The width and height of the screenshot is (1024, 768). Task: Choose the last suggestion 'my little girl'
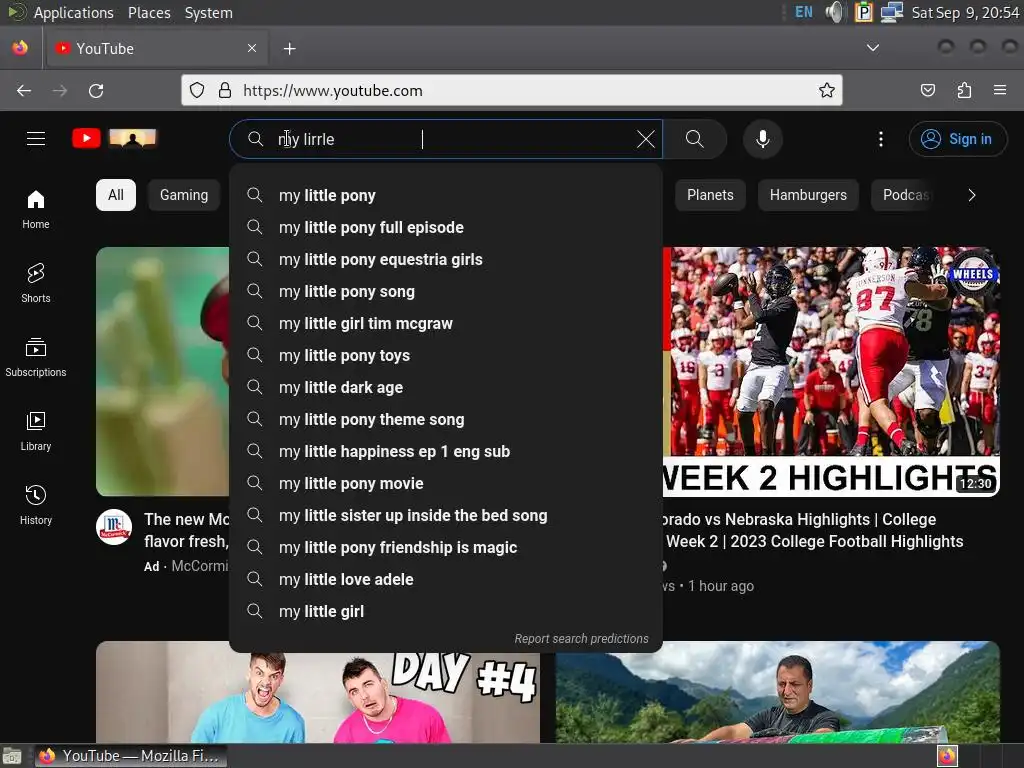[x=446, y=611]
